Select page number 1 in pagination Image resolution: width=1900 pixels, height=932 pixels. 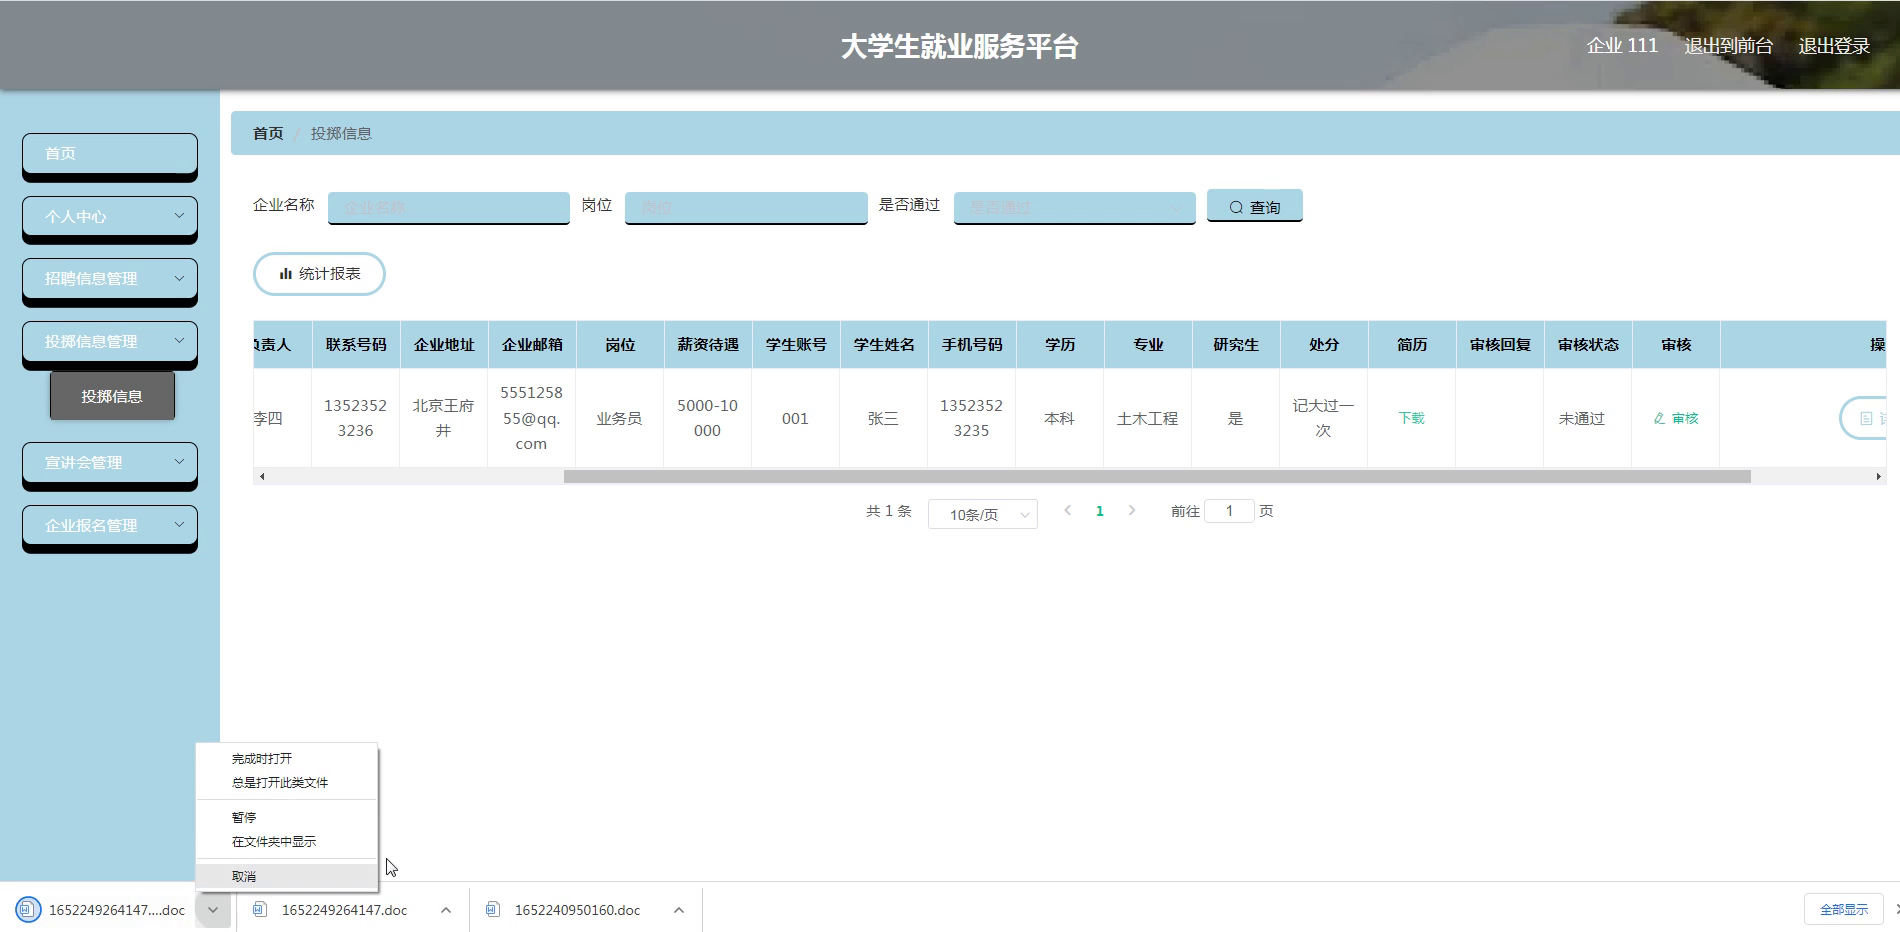[x=1100, y=511]
